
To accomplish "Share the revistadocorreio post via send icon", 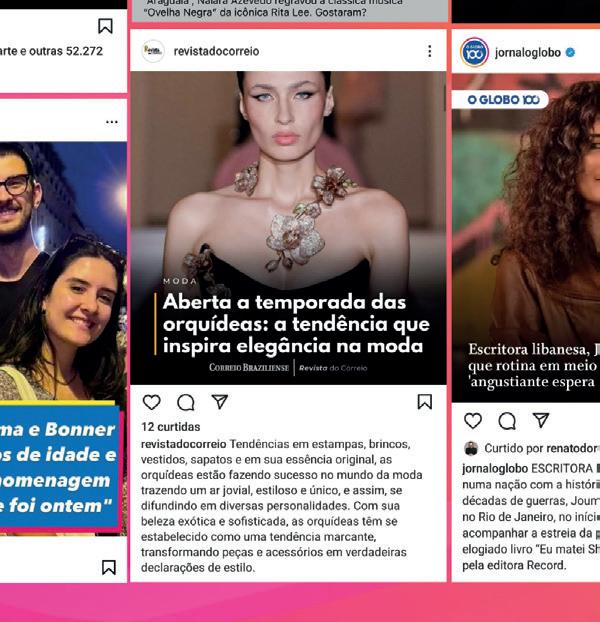I will pos(220,401).
